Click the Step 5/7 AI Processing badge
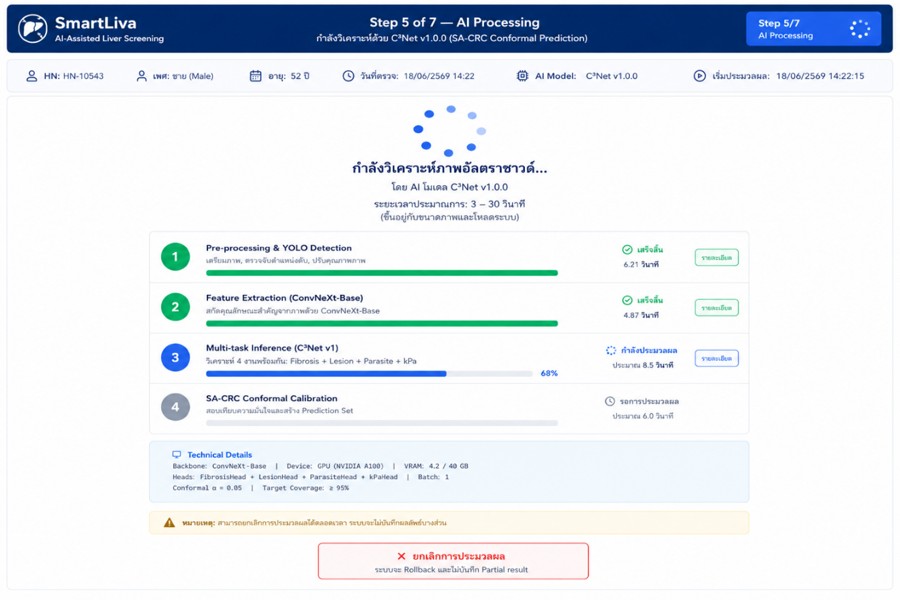 [x=813, y=29]
